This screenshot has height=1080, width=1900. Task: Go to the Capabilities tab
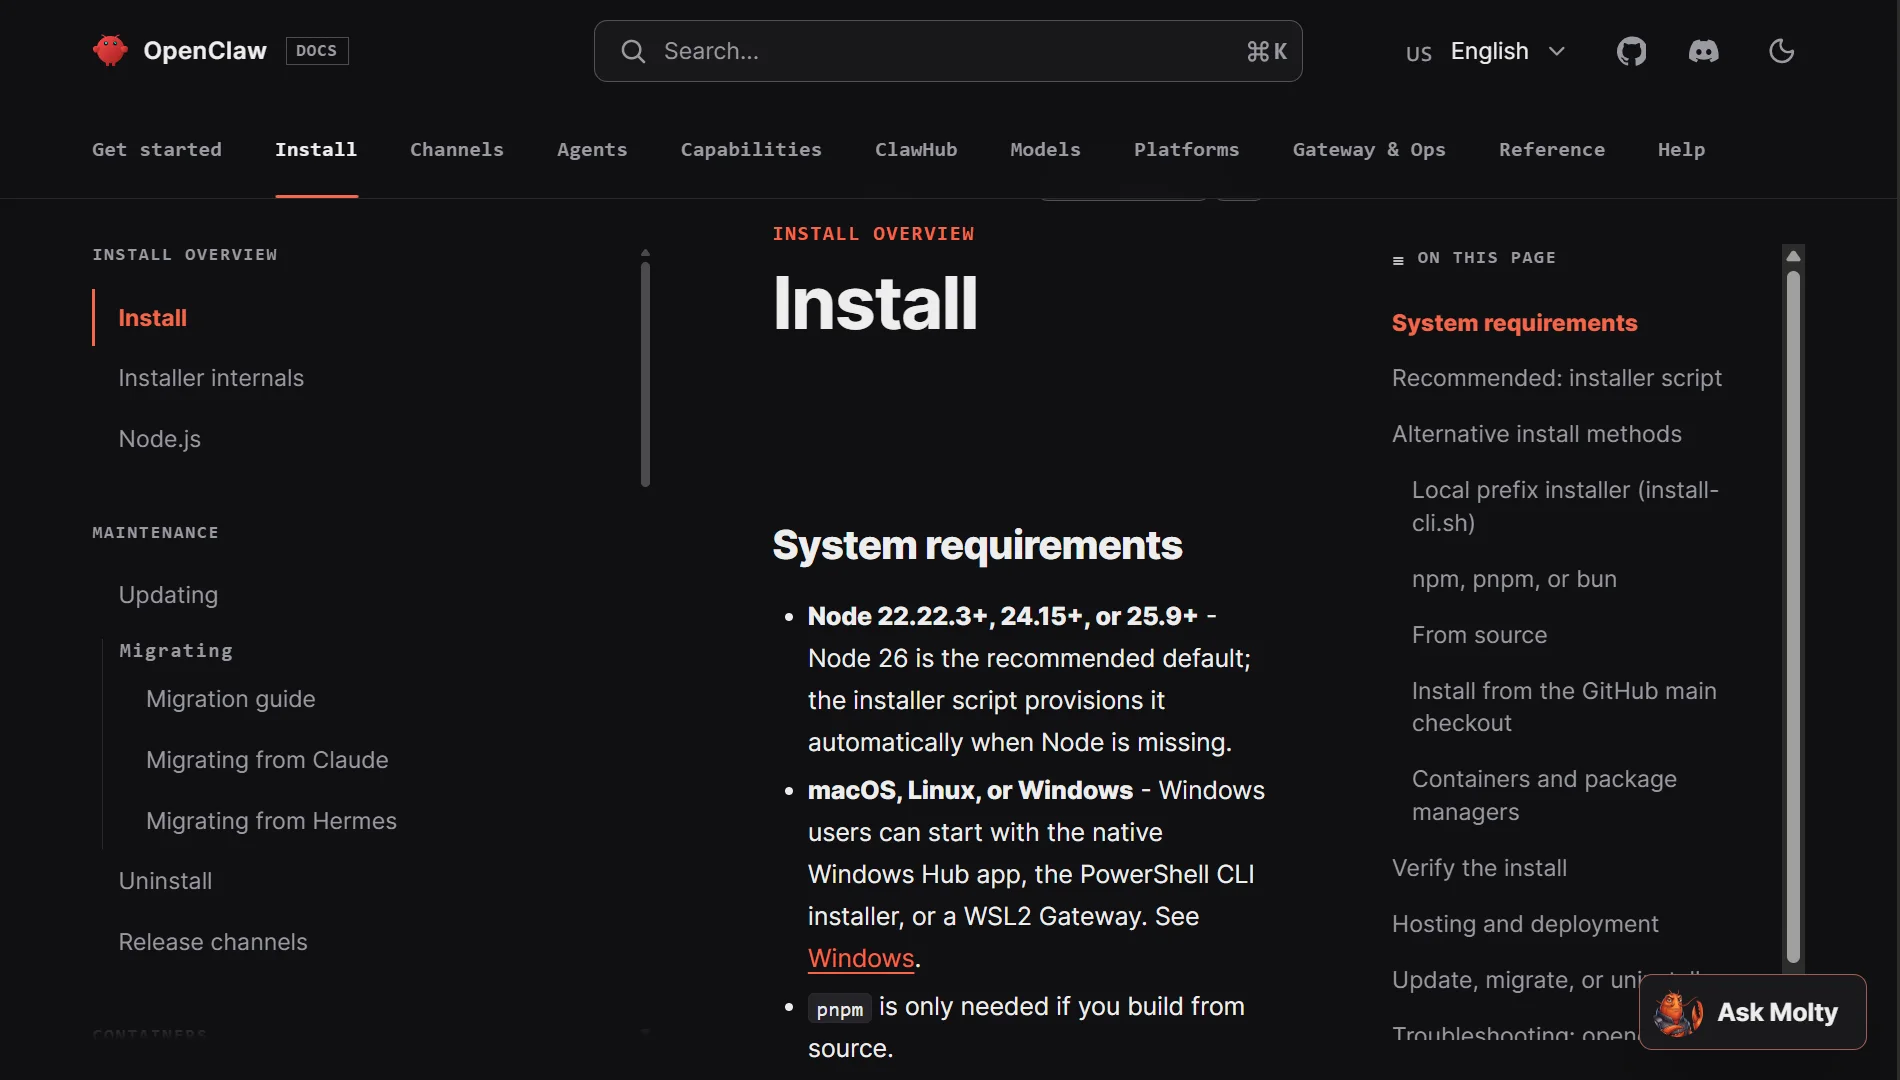(751, 149)
